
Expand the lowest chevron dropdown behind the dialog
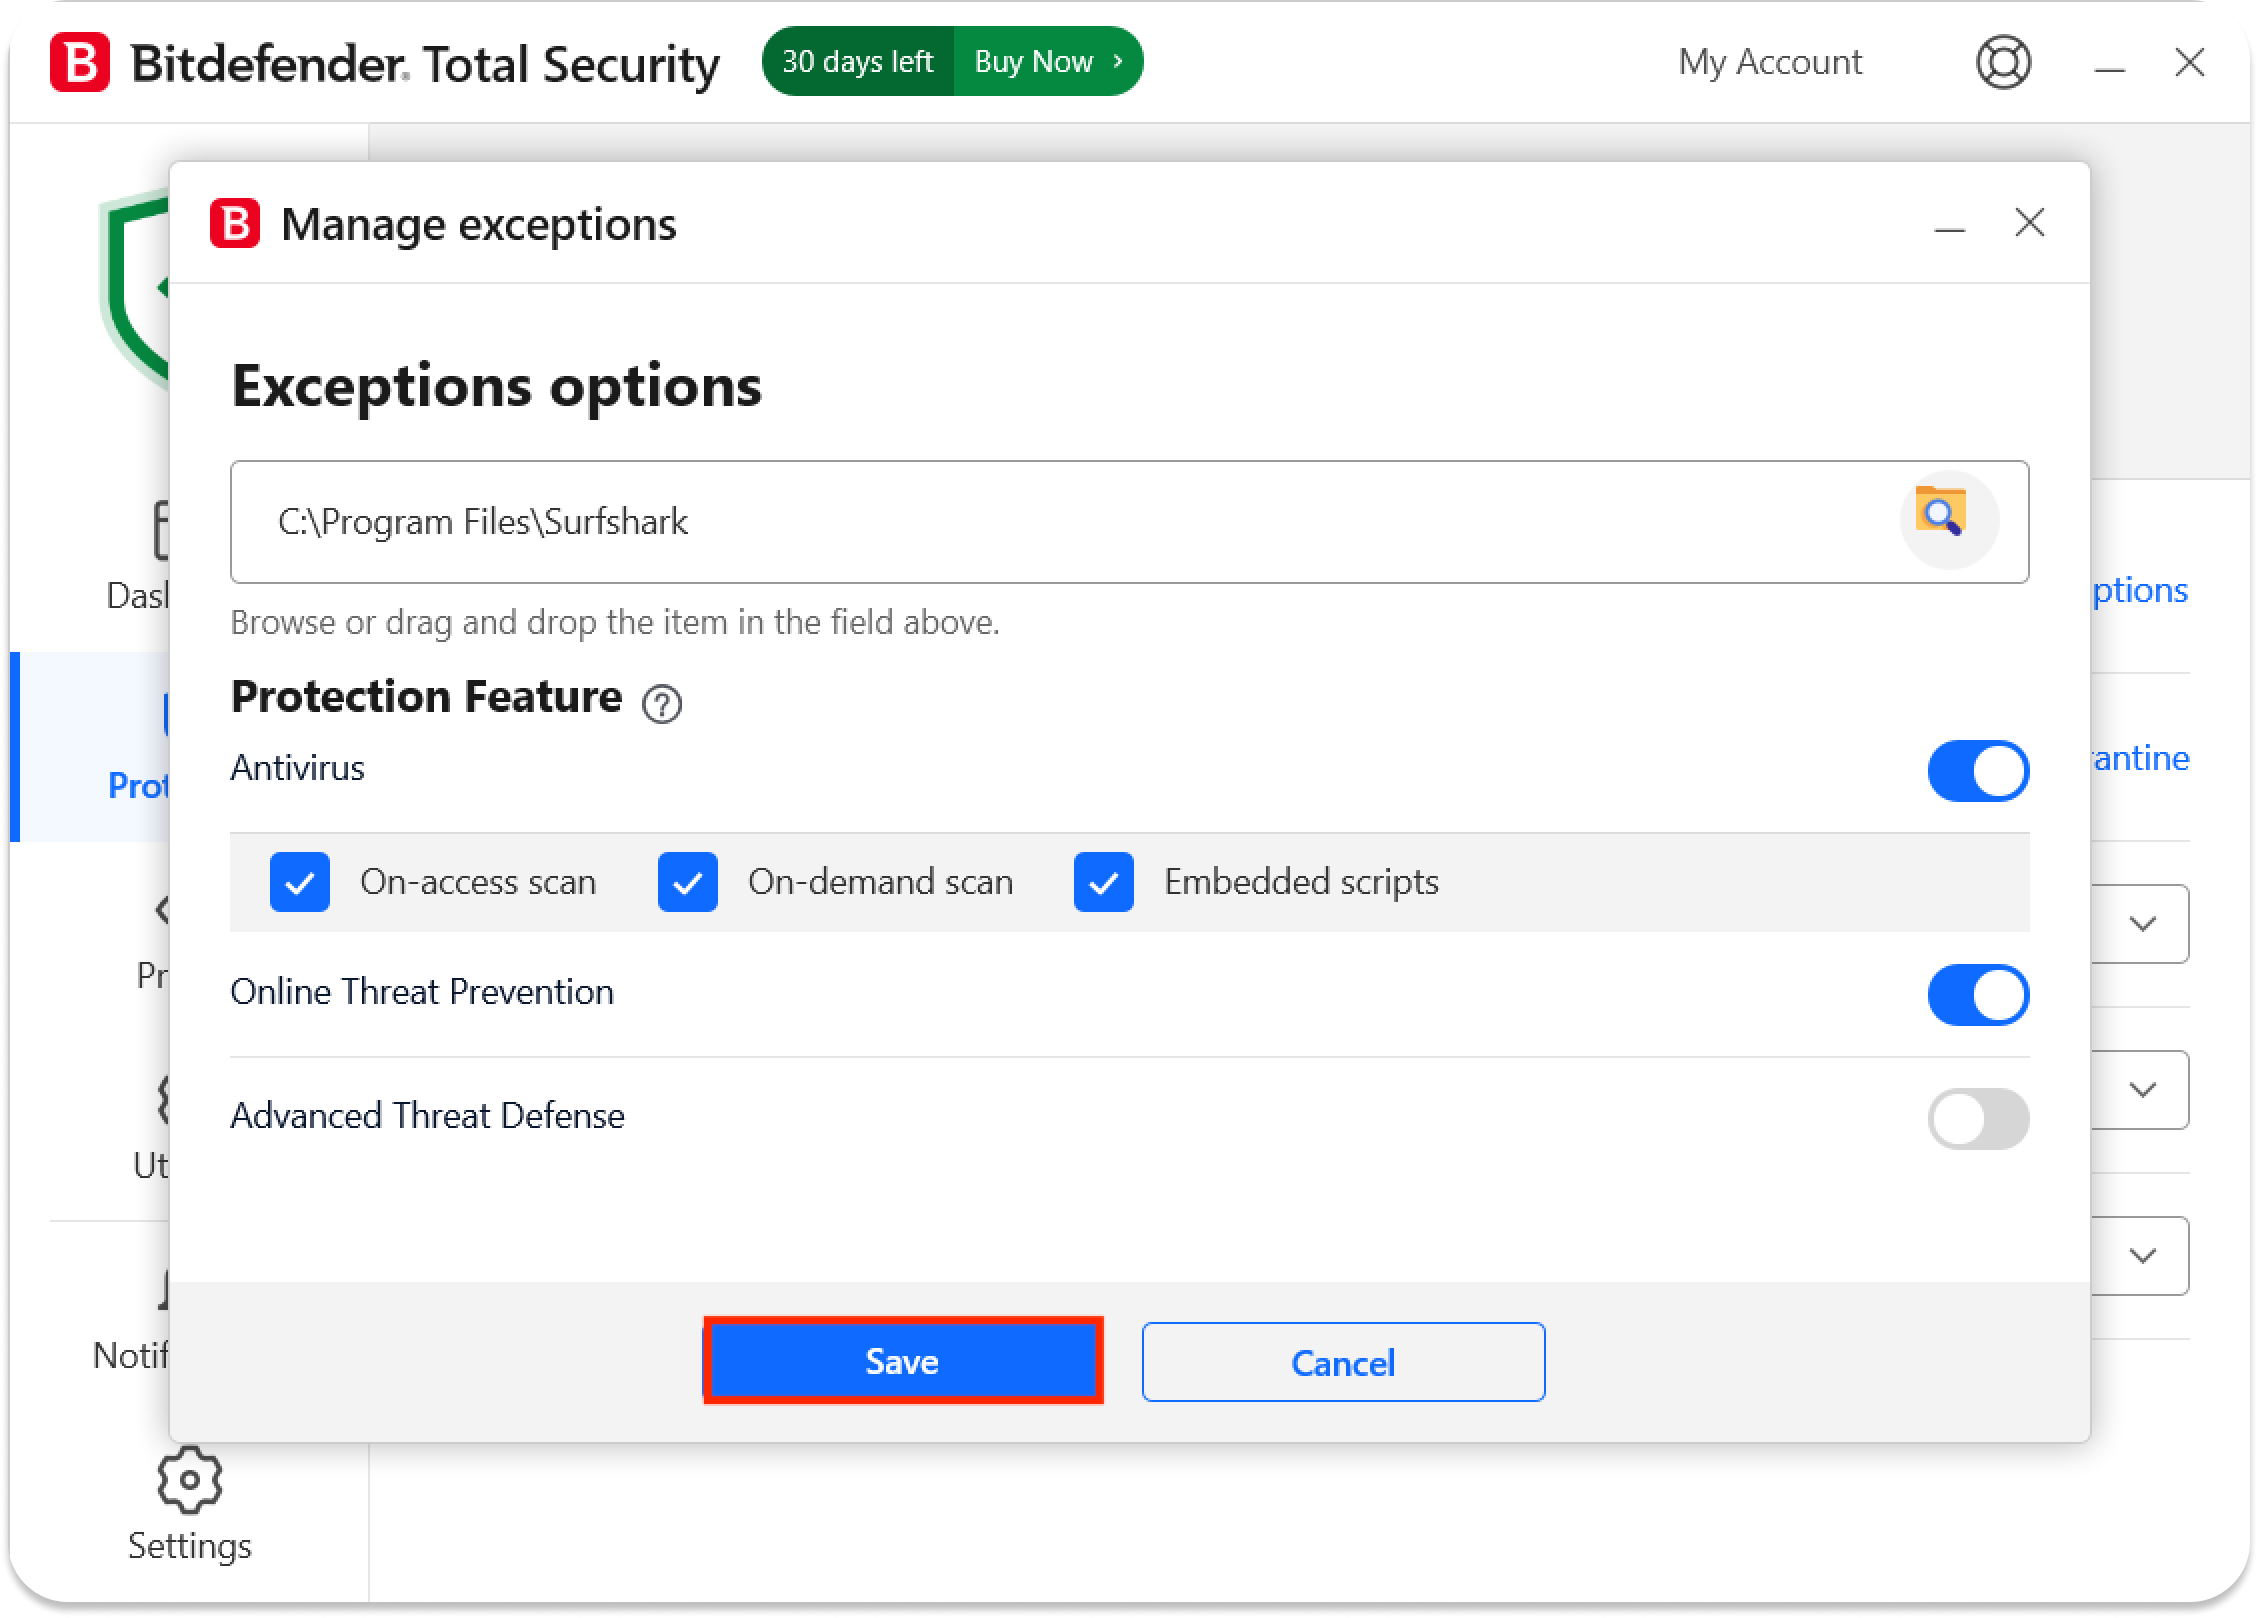coord(2142,1256)
